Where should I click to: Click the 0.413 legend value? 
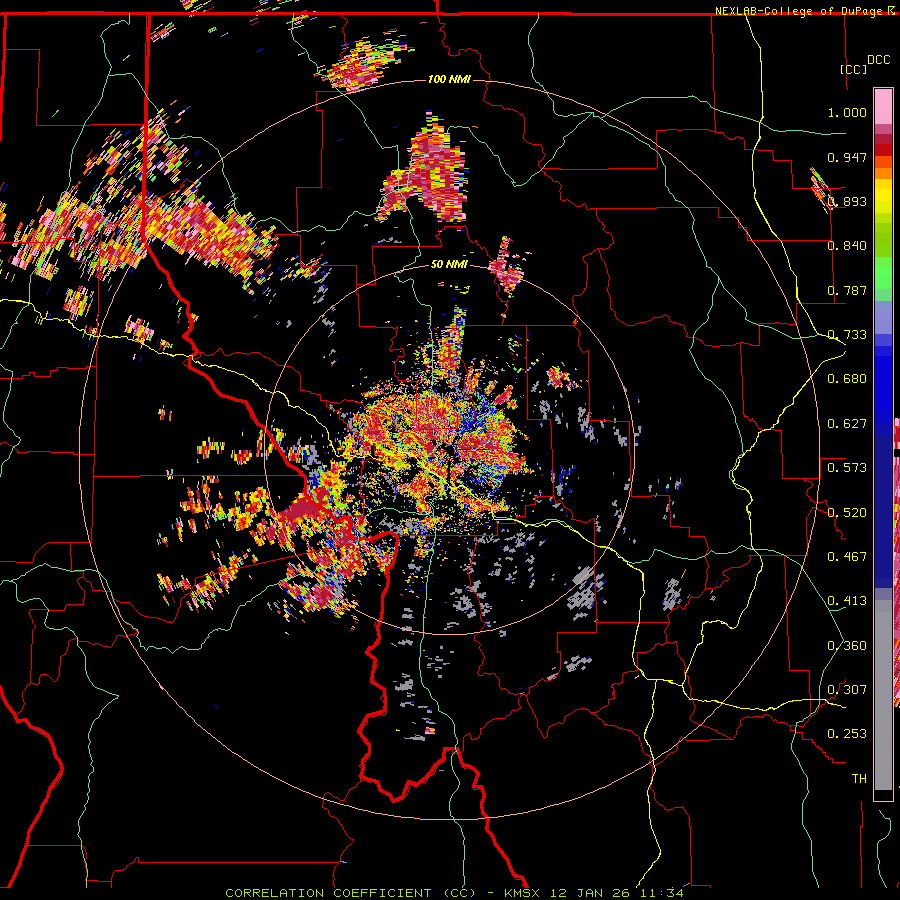847,601
